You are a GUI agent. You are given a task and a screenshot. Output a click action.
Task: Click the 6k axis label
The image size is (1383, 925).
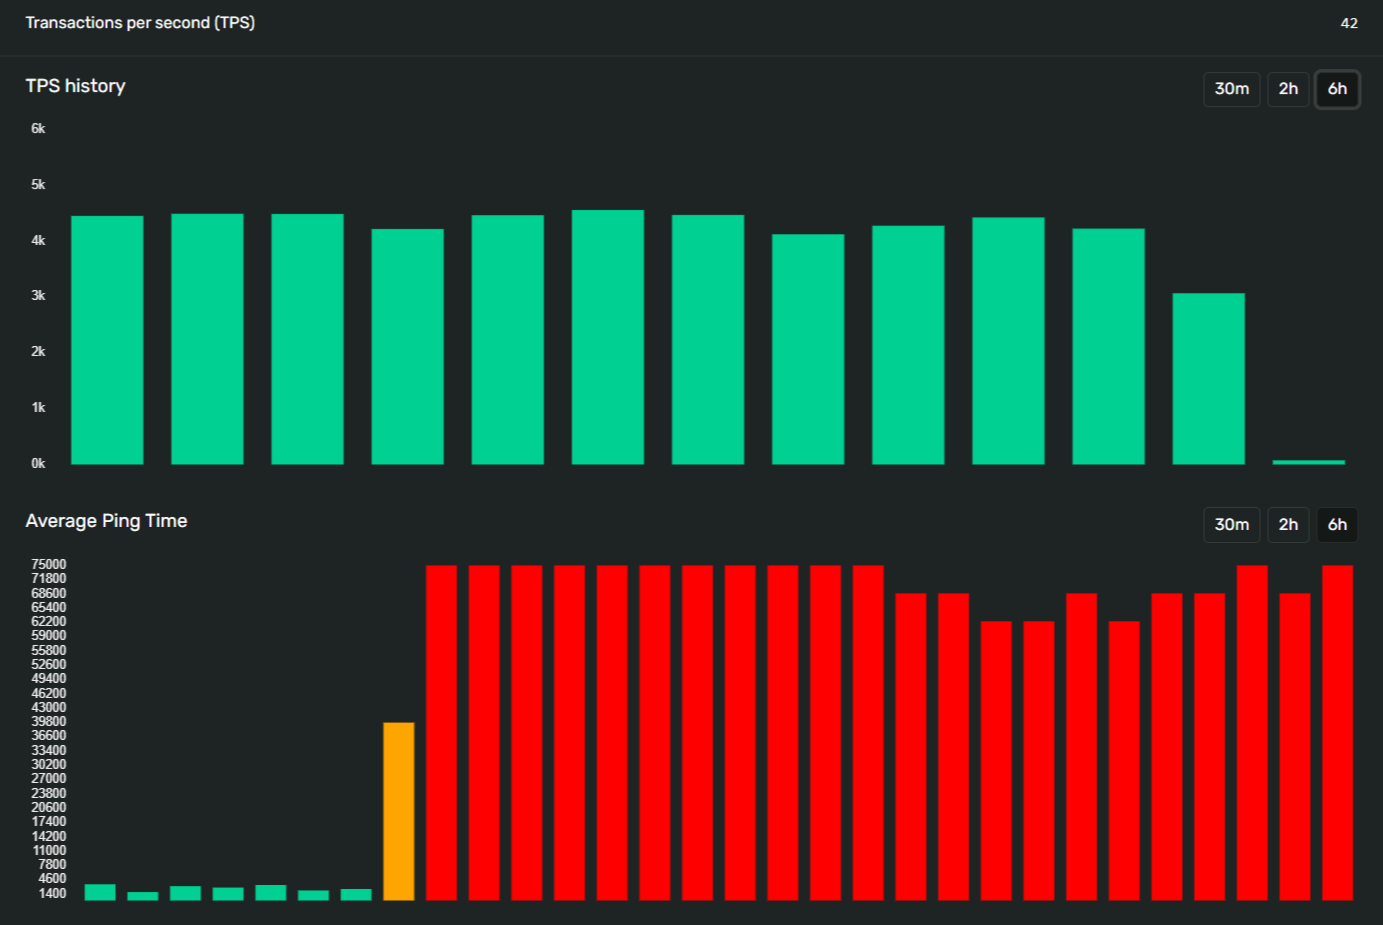pos(38,128)
